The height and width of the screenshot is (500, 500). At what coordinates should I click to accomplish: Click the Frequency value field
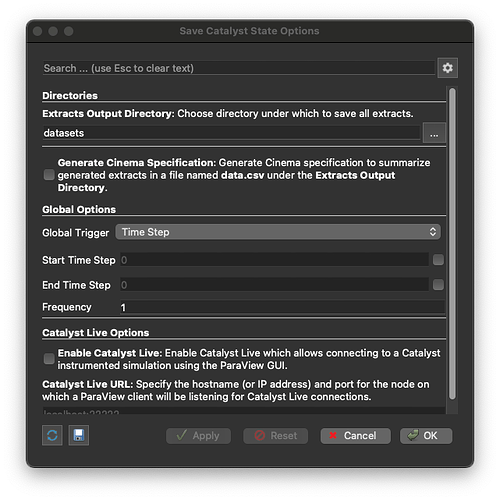(282, 307)
